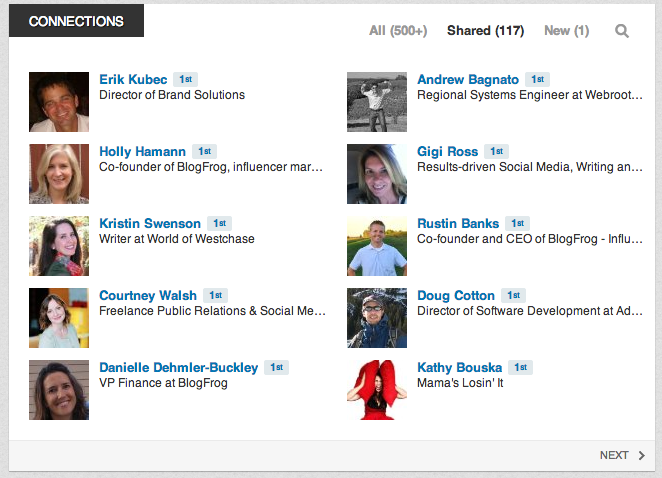Viewport: 662px width, 478px height.
Task: View Holly Hamann's profile name link
Action: click(142, 151)
